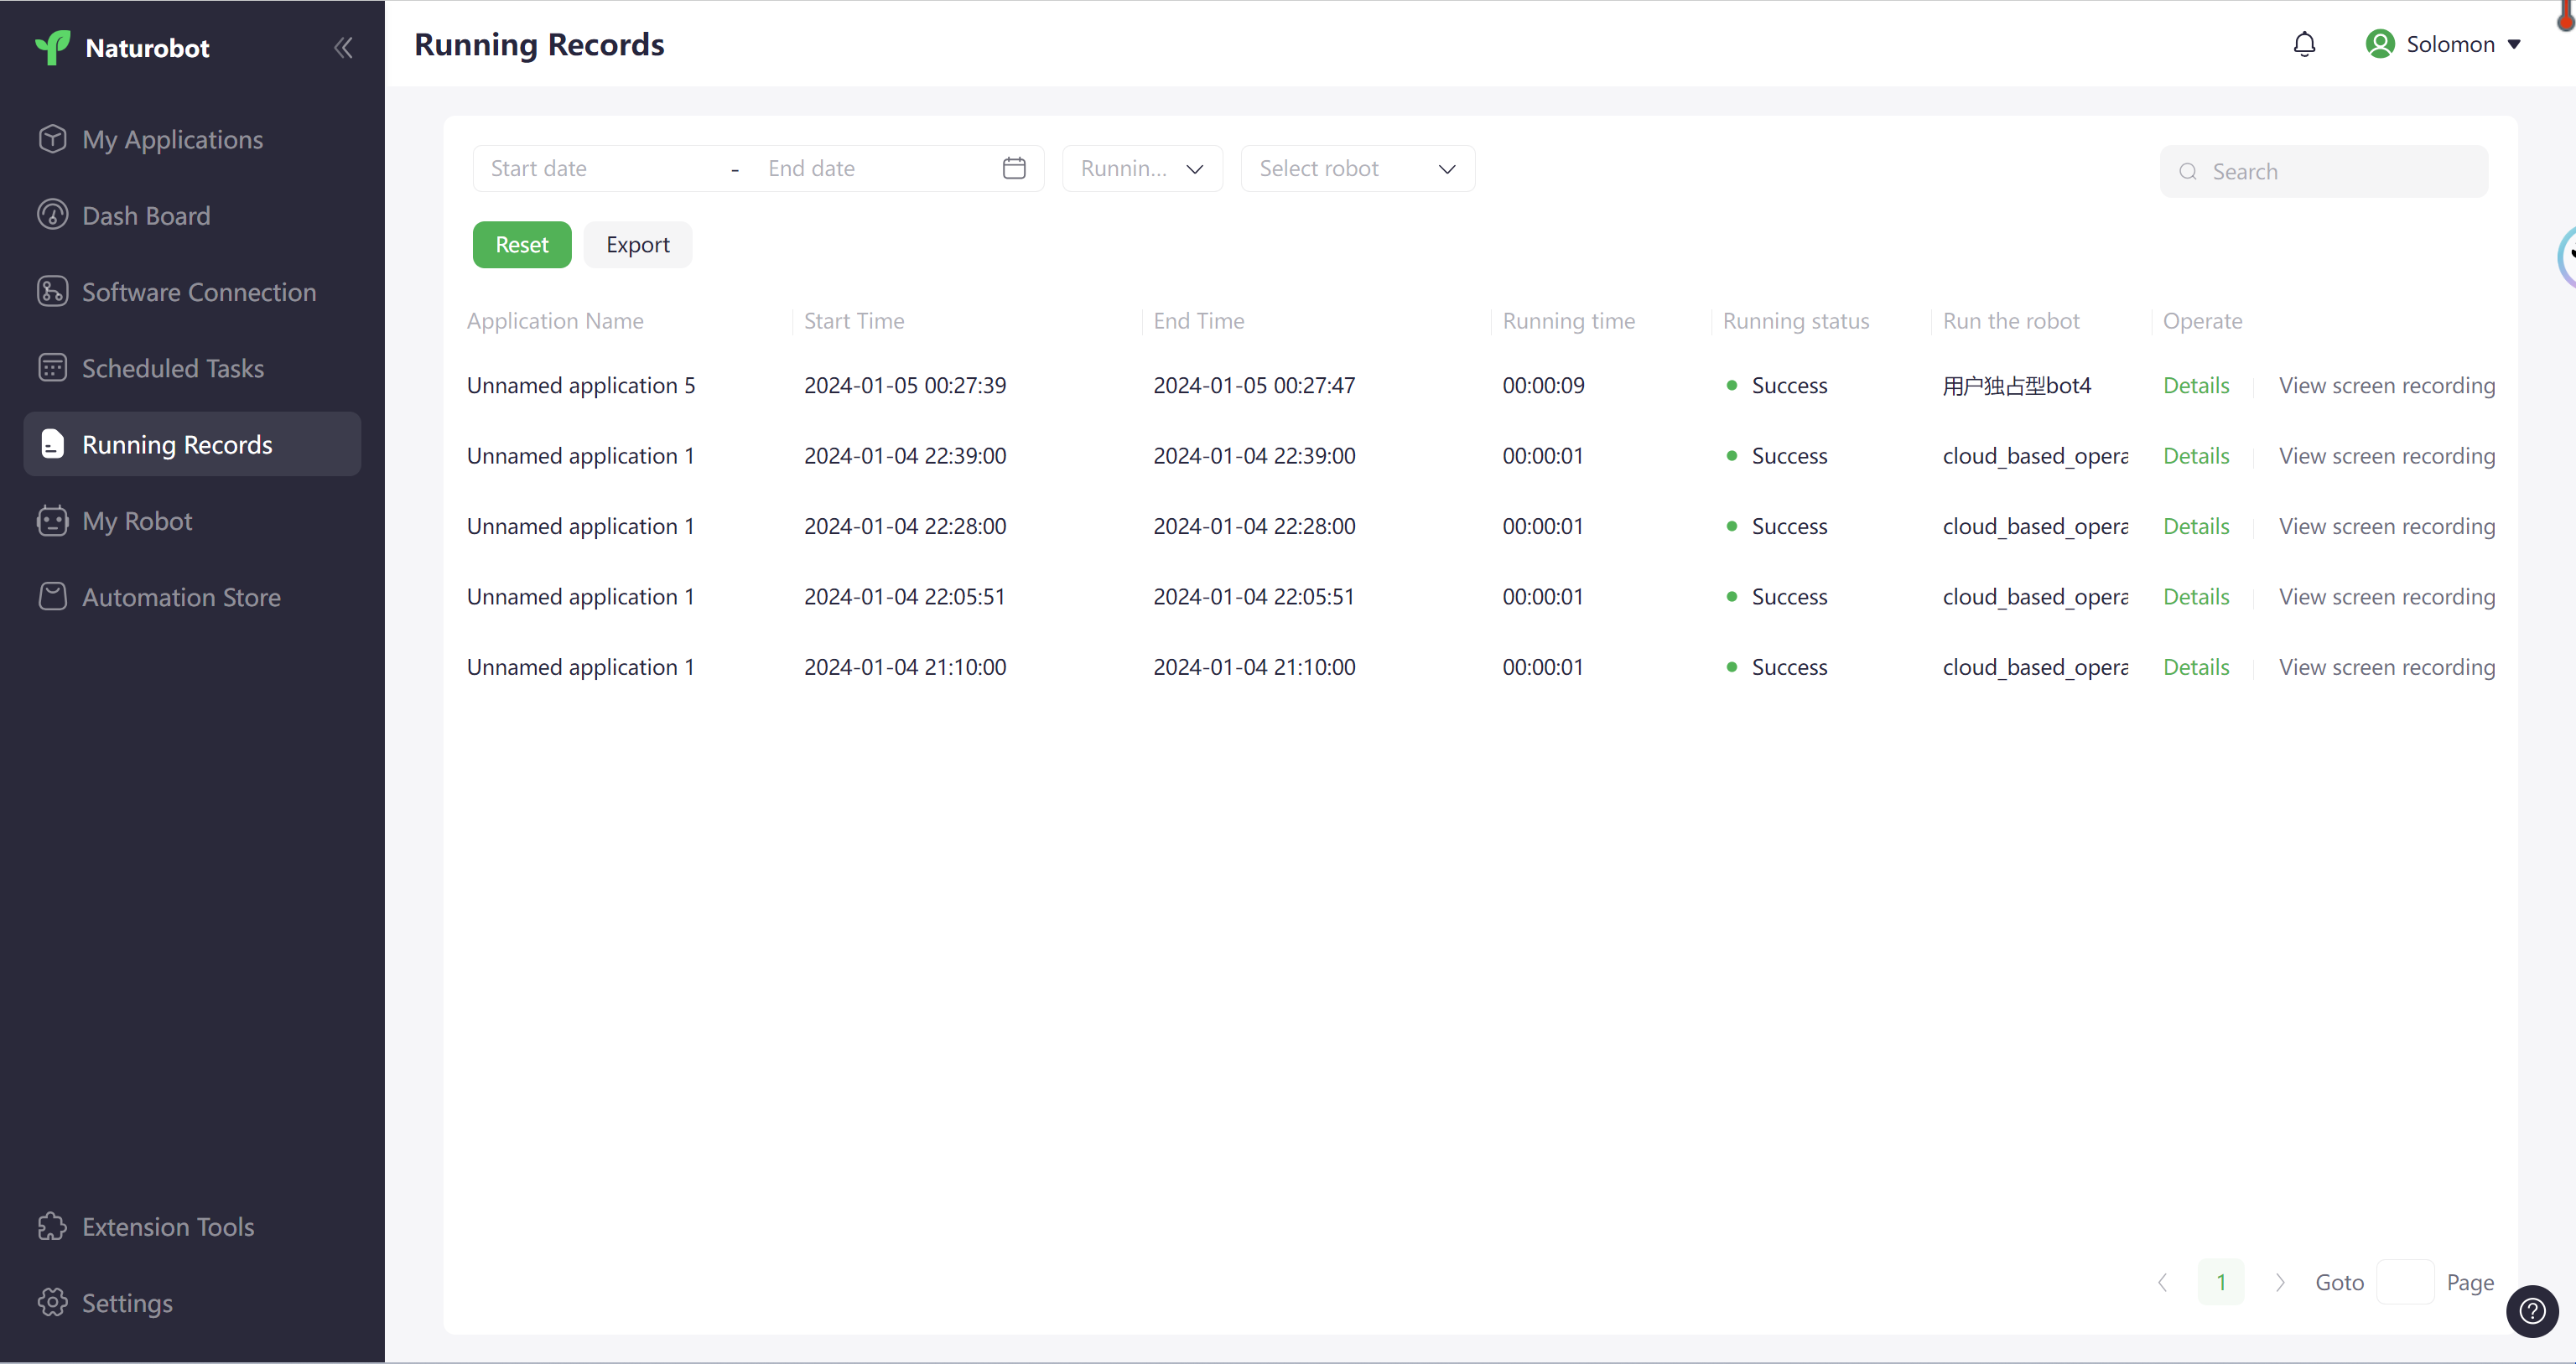Click the Software Connection icon
The height and width of the screenshot is (1364, 2576).
tap(52, 291)
